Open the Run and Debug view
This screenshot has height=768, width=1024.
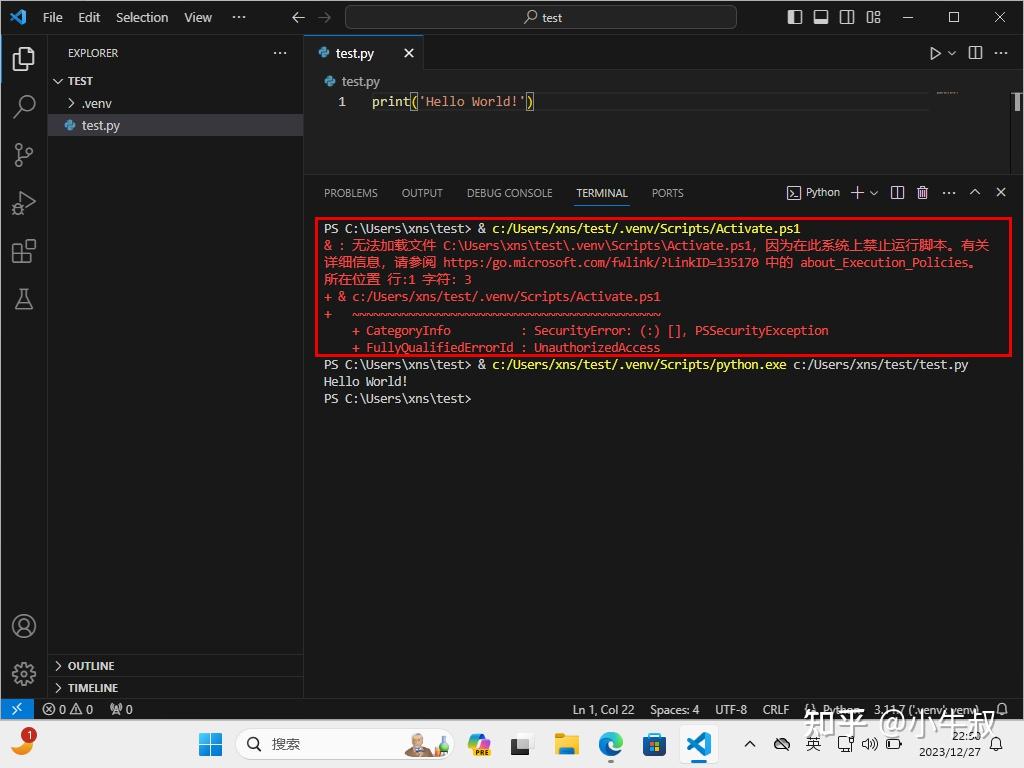tap(24, 203)
